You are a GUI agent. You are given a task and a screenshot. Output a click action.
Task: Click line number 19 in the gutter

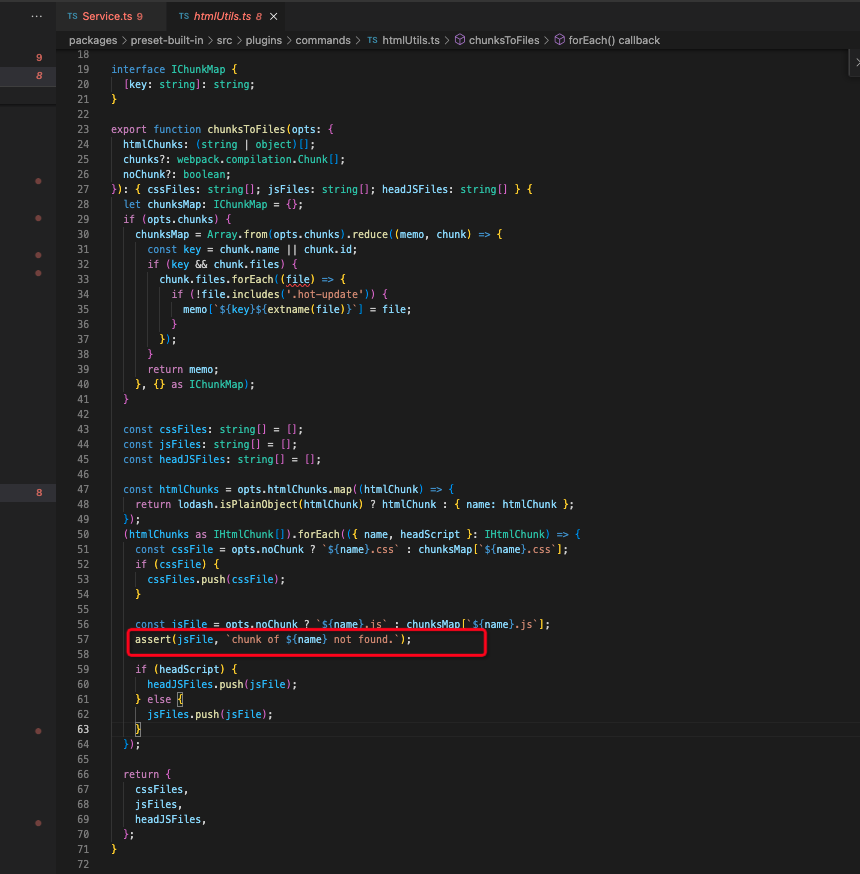[83, 69]
